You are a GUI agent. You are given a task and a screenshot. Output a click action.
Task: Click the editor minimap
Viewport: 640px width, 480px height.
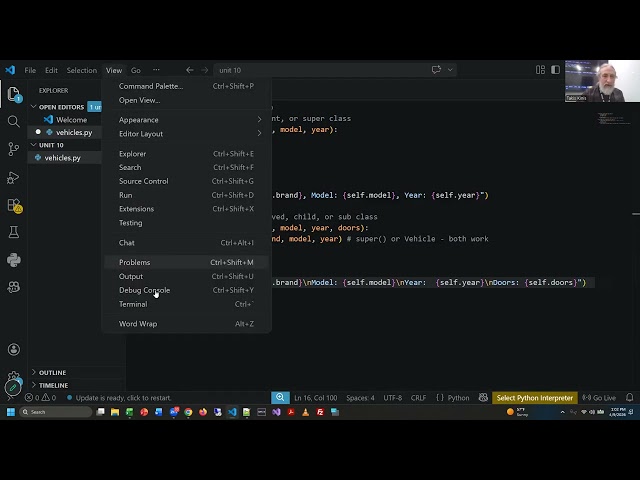click(613, 118)
